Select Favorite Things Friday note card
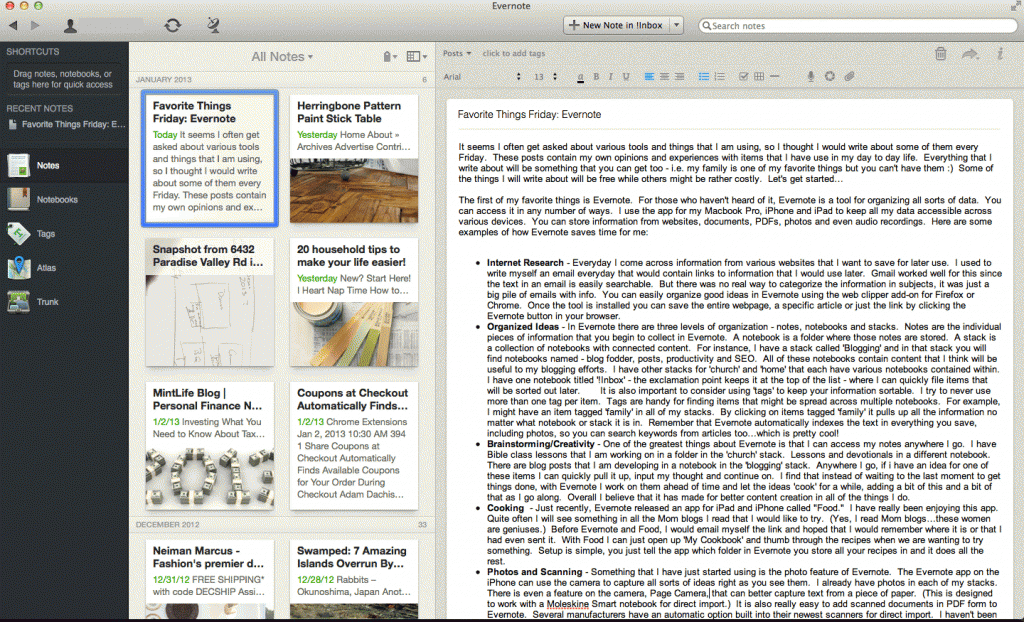Viewport: 1024px width, 622px height. (x=210, y=159)
